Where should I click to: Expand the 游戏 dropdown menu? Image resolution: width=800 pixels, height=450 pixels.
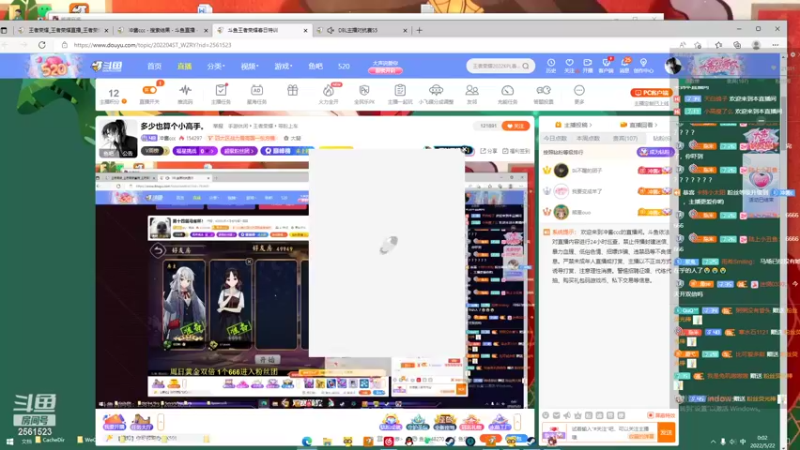[283, 66]
